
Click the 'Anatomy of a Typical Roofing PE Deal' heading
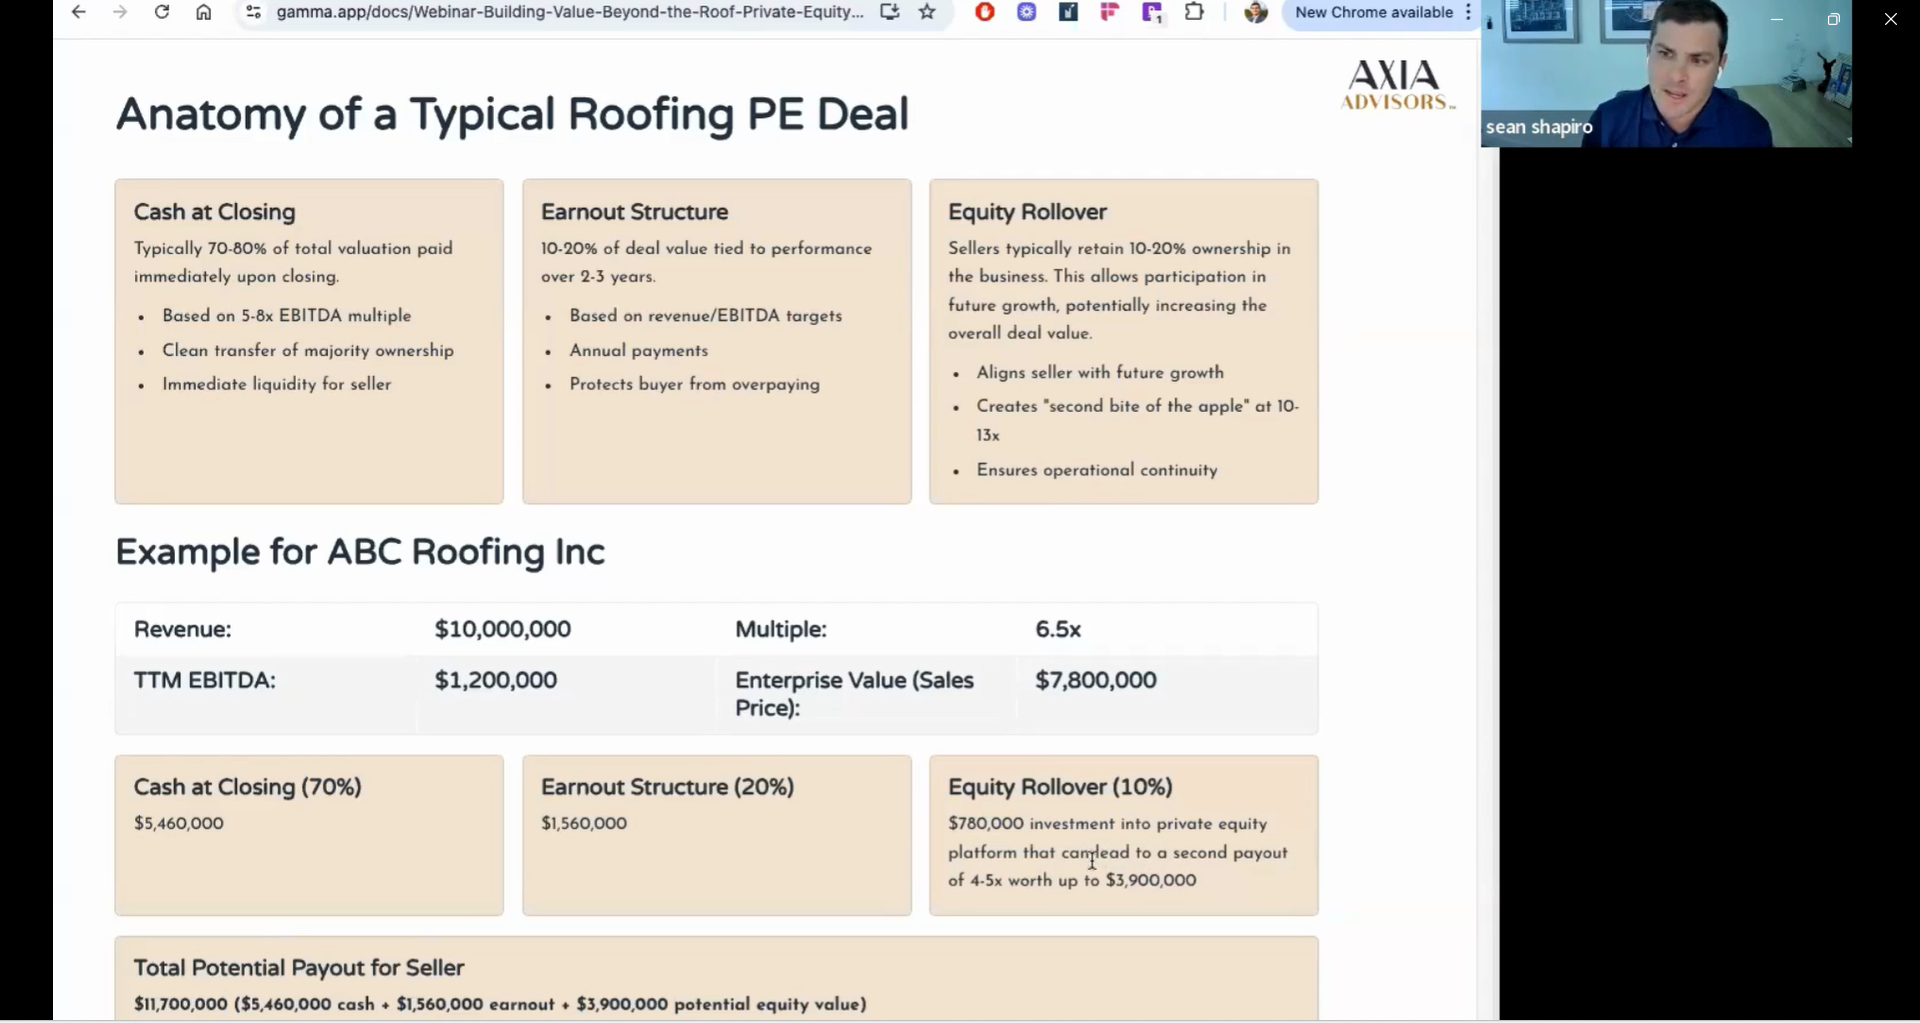tap(512, 114)
